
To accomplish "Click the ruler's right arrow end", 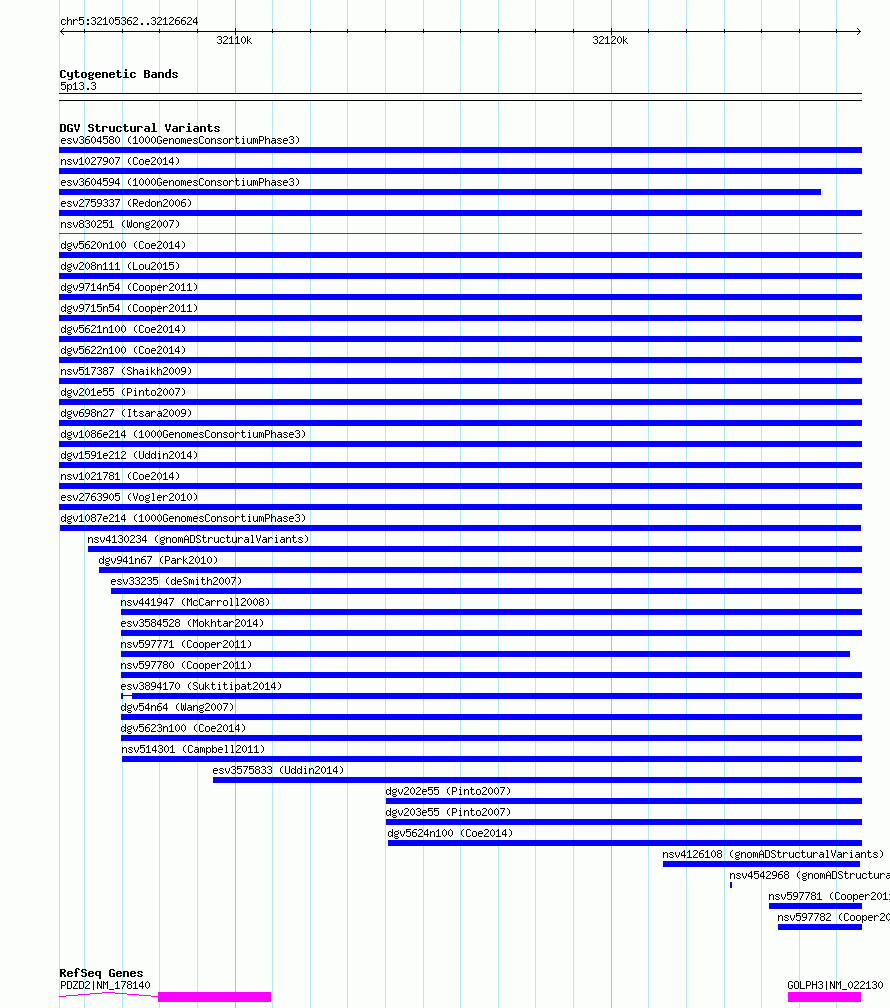I will (x=858, y=32).
